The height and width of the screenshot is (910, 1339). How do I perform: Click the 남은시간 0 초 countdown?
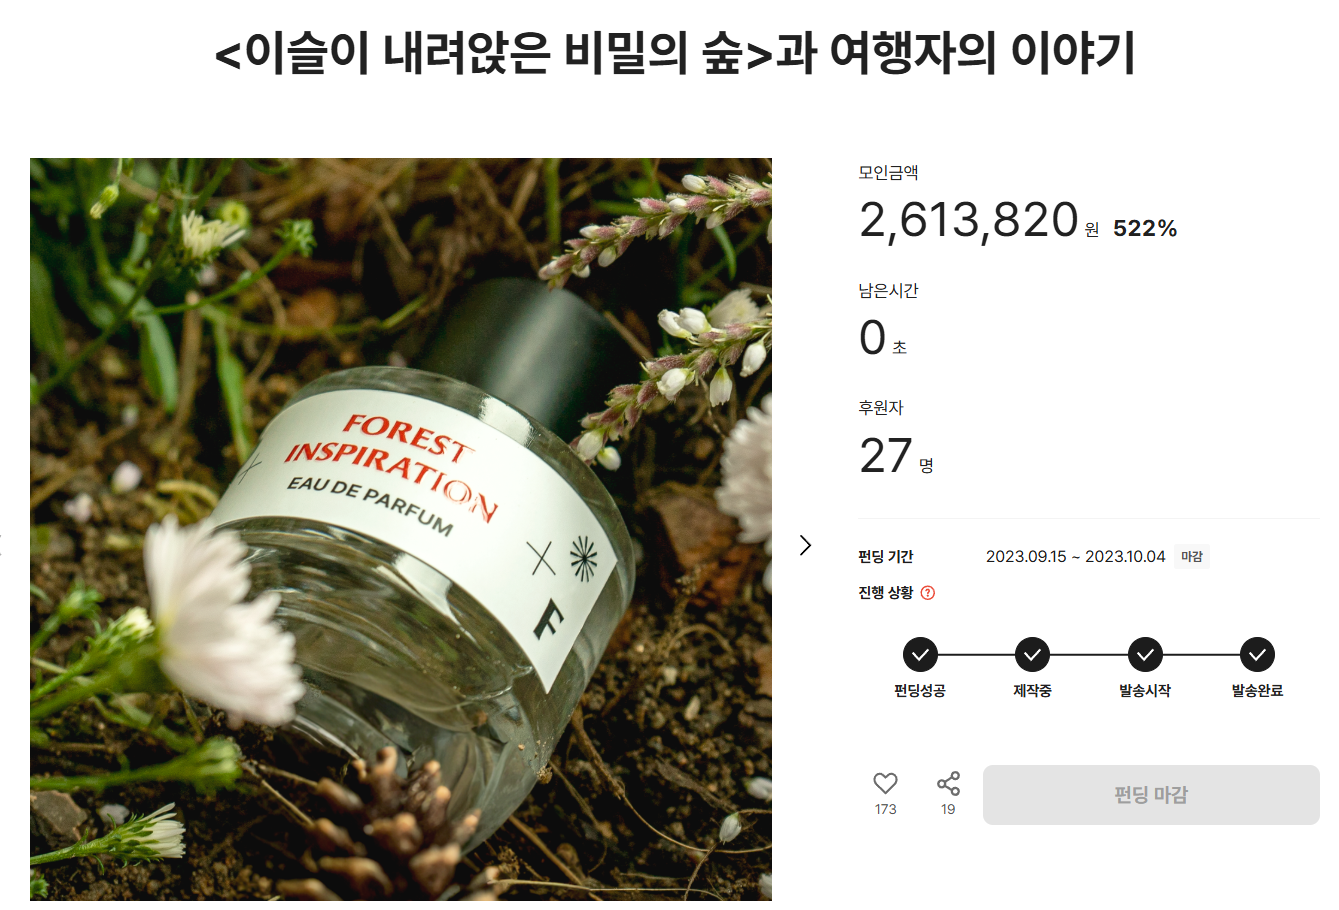pyautogui.click(x=883, y=339)
